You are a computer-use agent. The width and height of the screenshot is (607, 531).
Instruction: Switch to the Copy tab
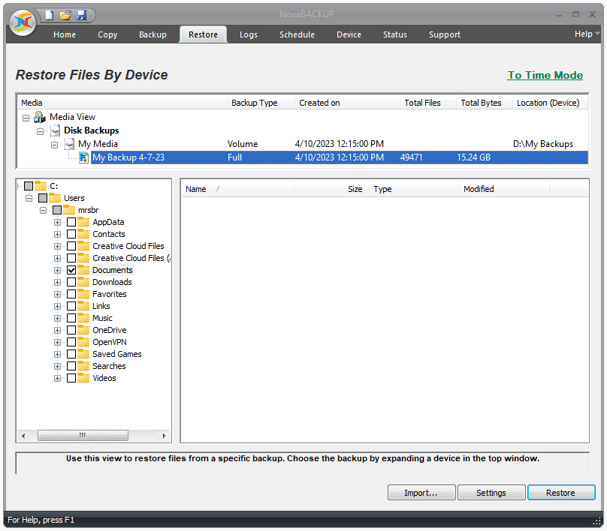point(107,34)
